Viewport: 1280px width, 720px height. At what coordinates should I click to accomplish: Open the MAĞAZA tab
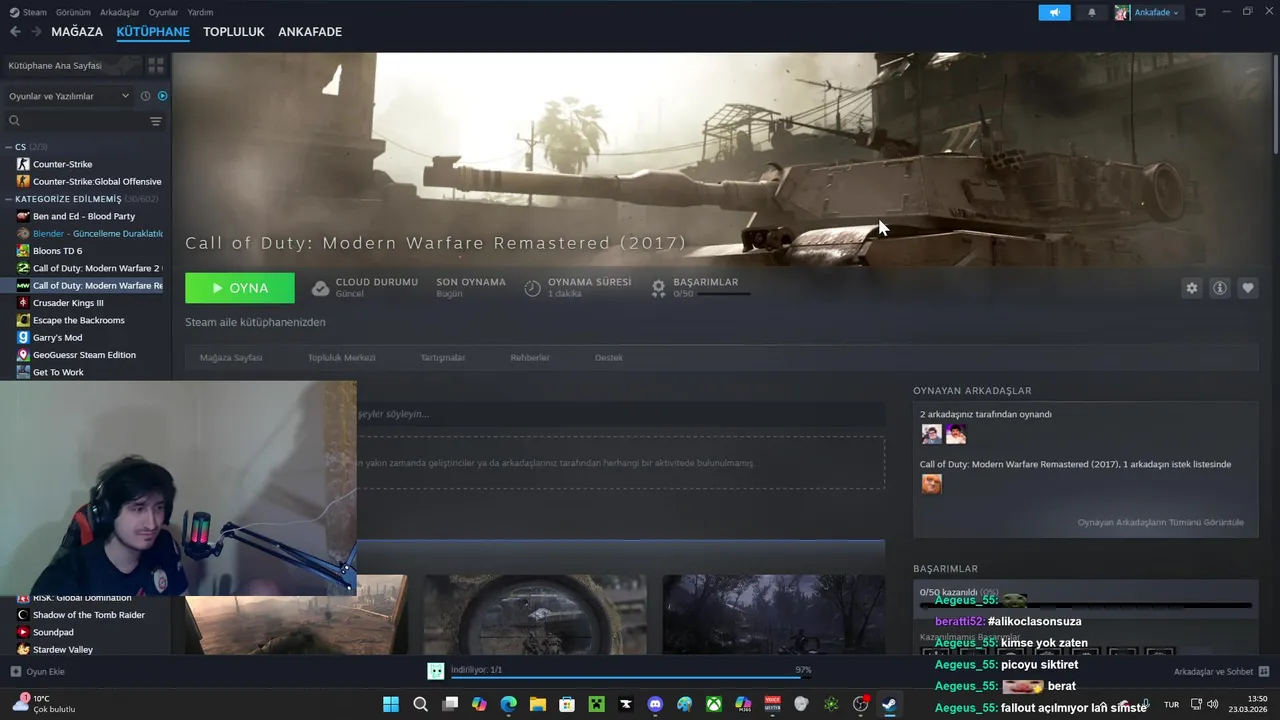pos(77,32)
